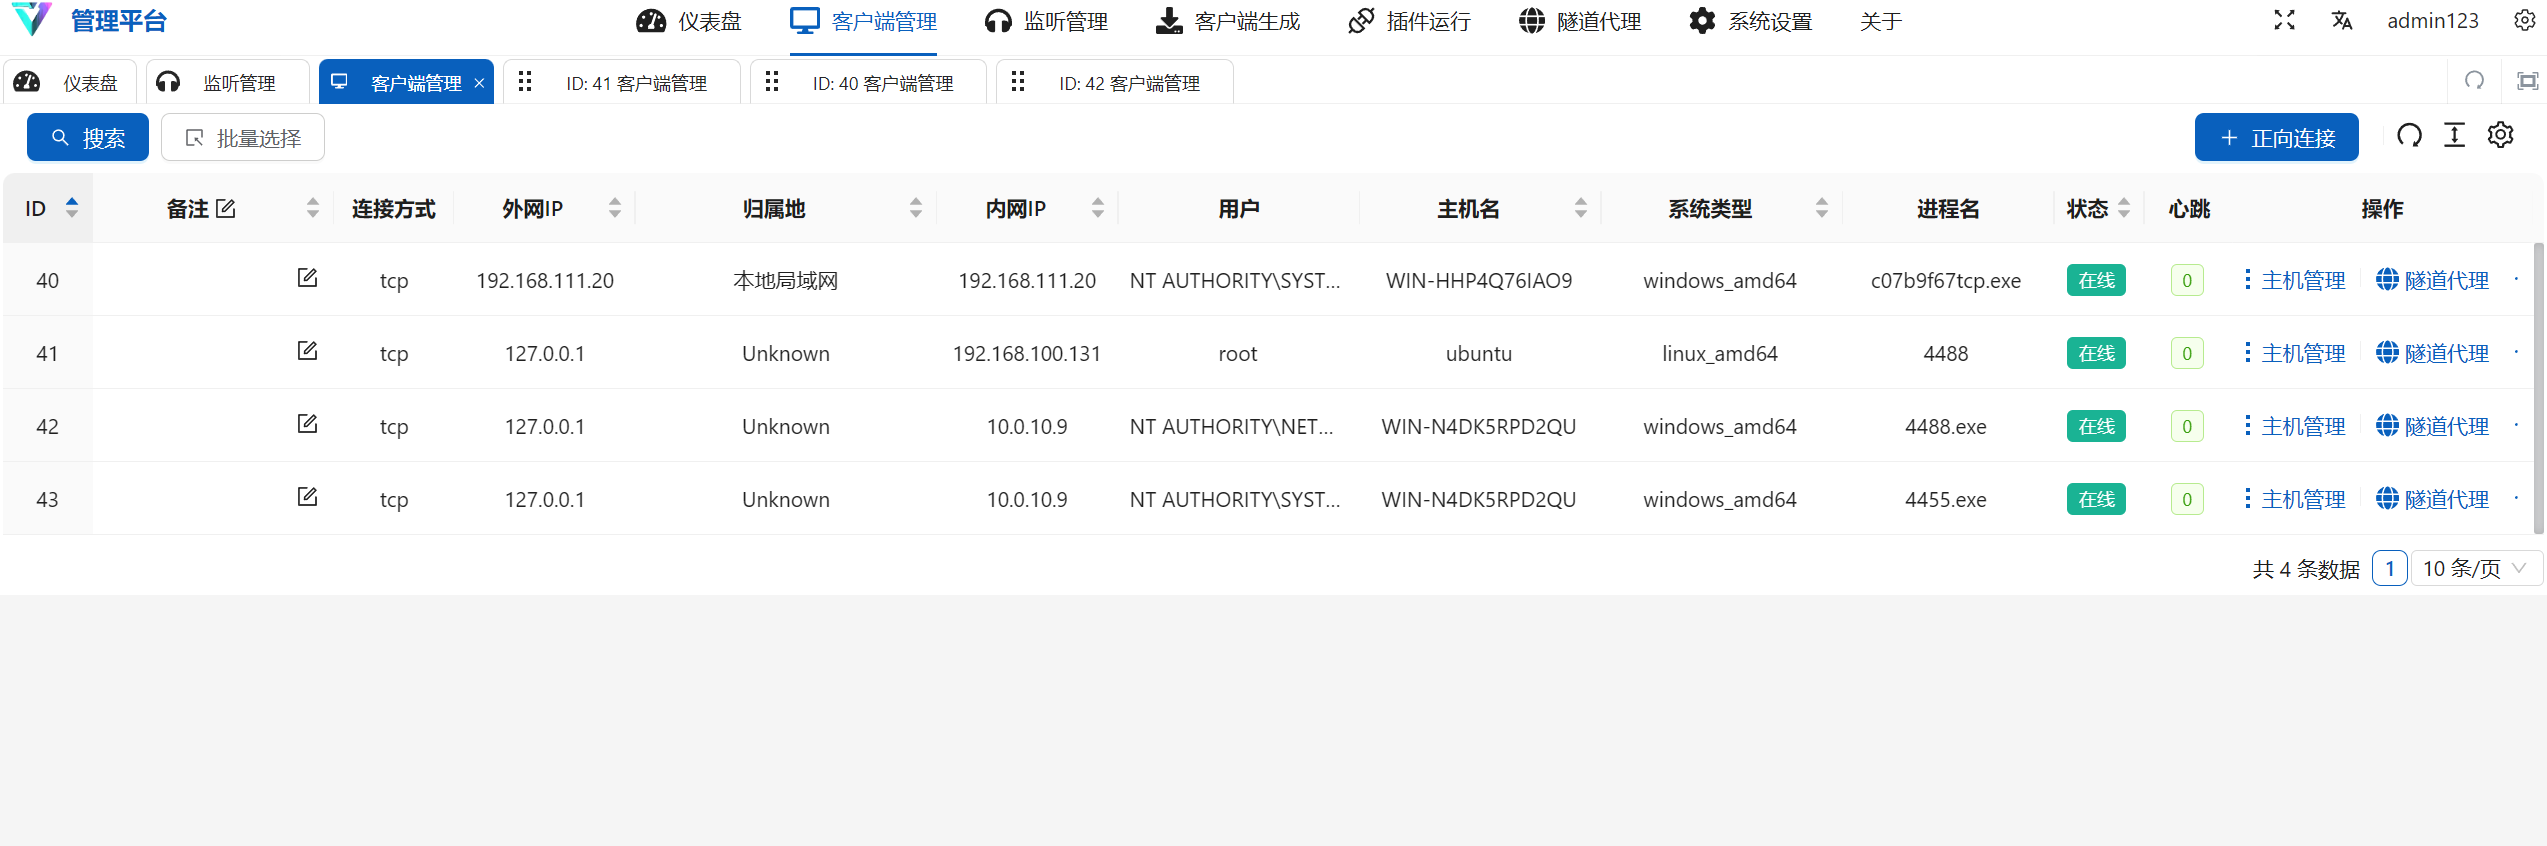The width and height of the screenshot is (2547, 846).
Task: Select the 4455.exe process name cell
Action: click(x=1945, y=500)
